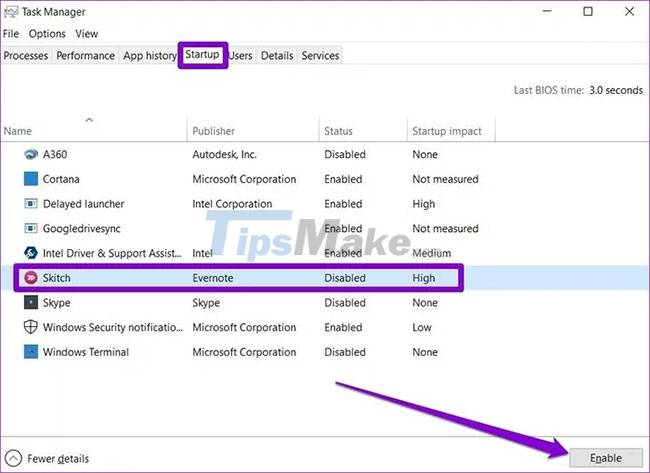Click Autodesk, Inc. publisher cell
The width and height of the screenshot is (650, 473).
pyautogui.click(x=224, y=155)
